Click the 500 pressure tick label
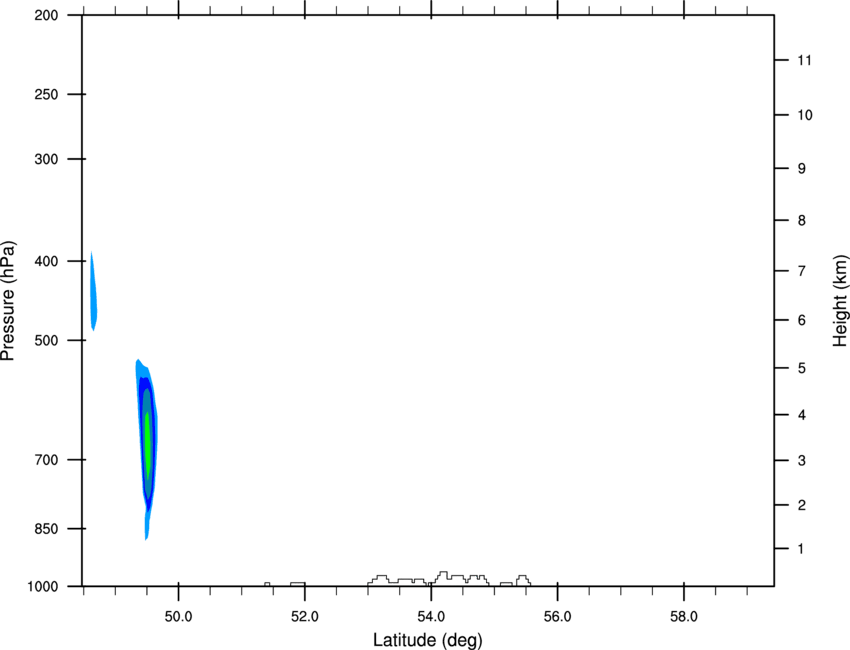 (x=46, y=340)
